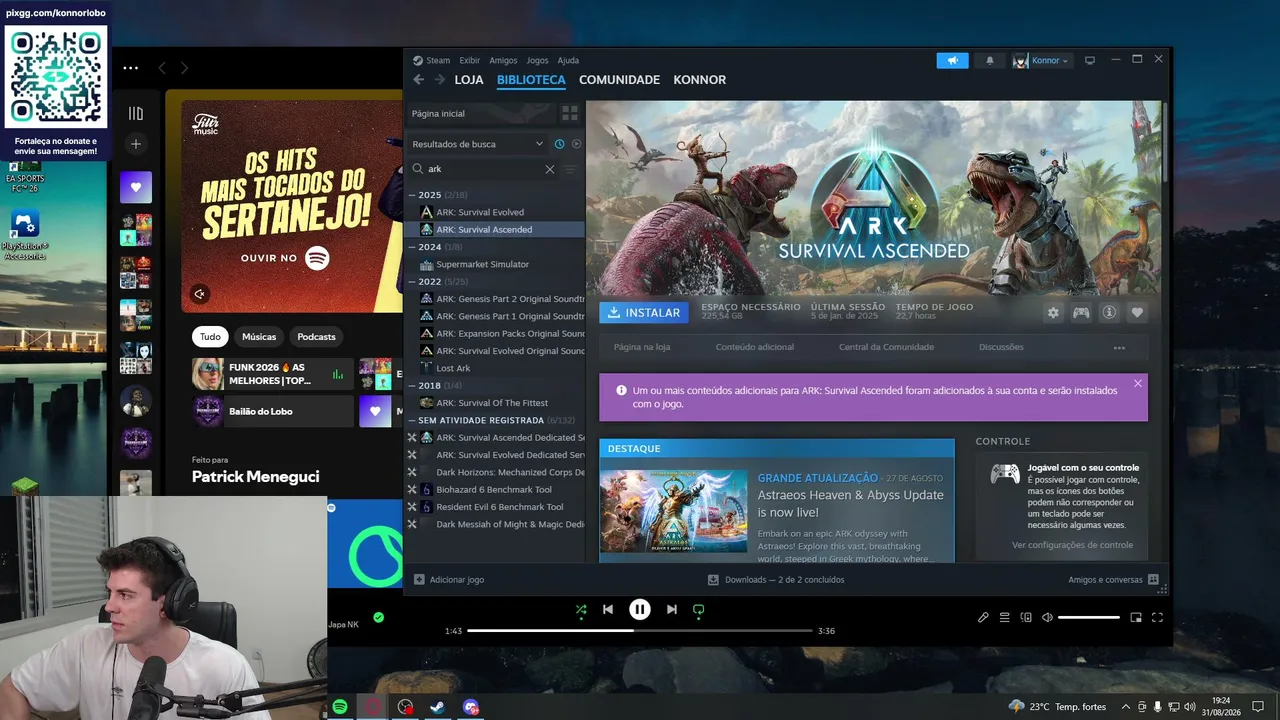Screen dimensions: 1280x720
Task: Open Steam from the Windows taskbar
Action: [x=438, y=707]
